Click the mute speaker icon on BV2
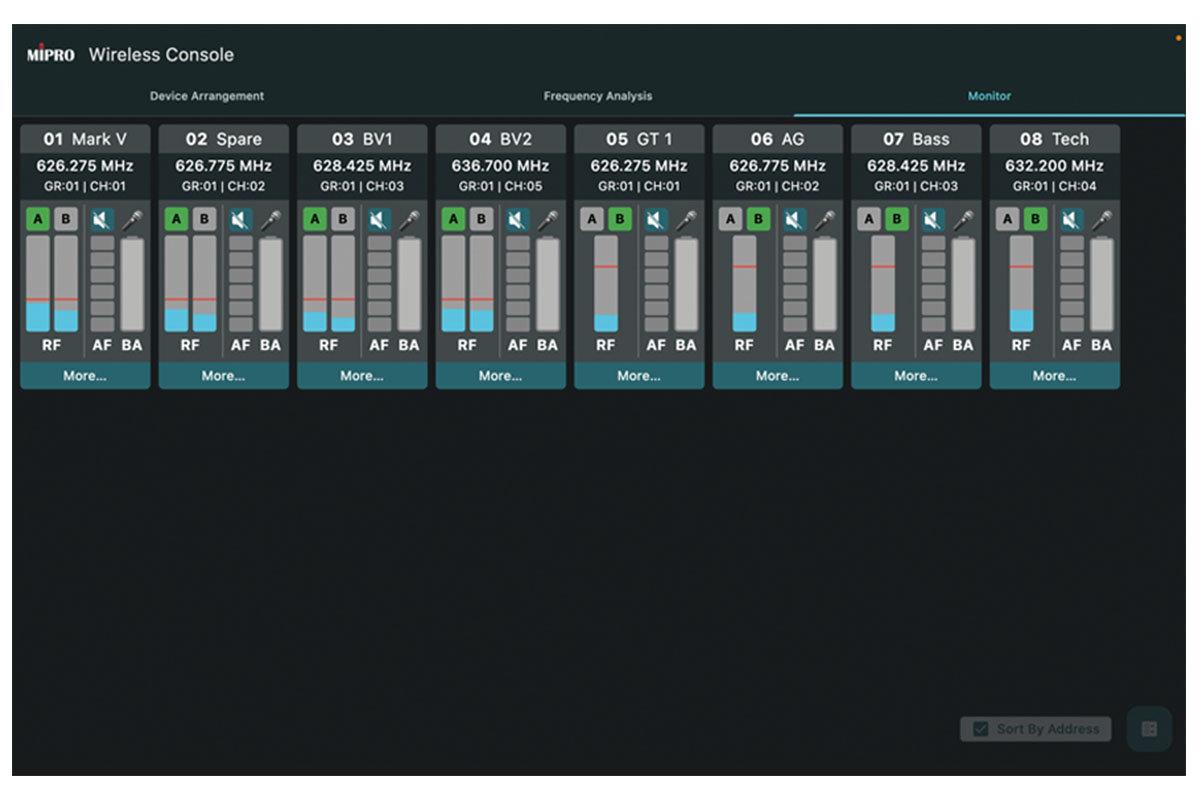The image size is (1200, 800). pyautogui.click(x=517, y=220)
